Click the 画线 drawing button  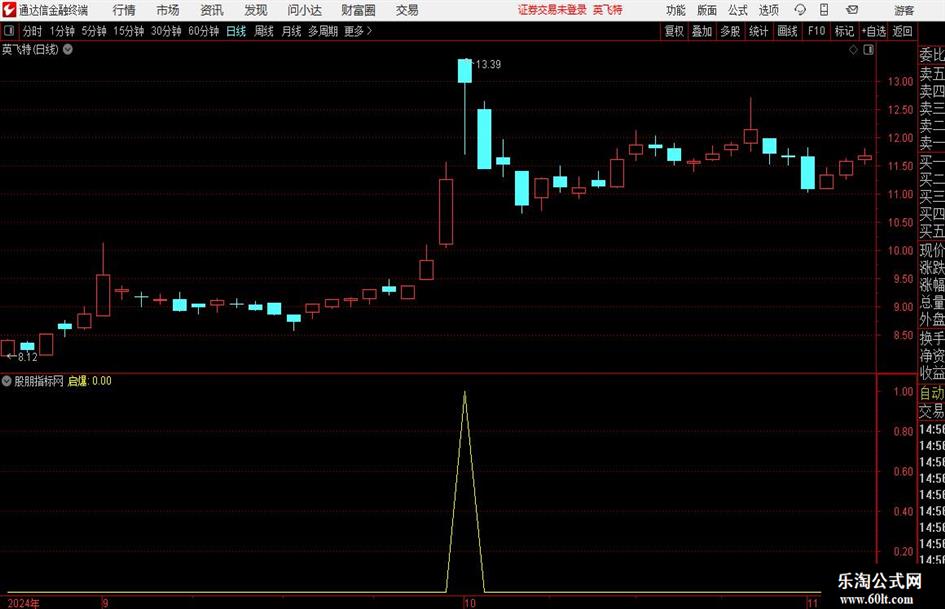coord(787,31)
